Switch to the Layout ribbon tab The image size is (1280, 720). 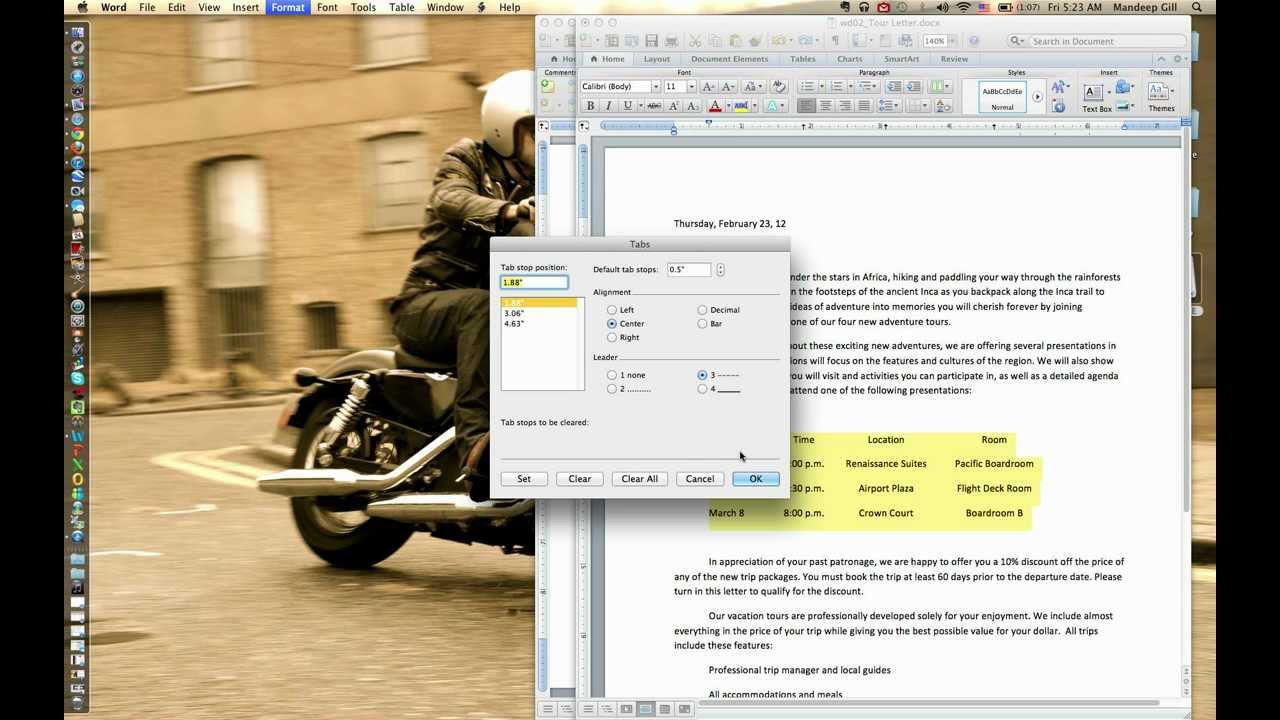[657, 59]
